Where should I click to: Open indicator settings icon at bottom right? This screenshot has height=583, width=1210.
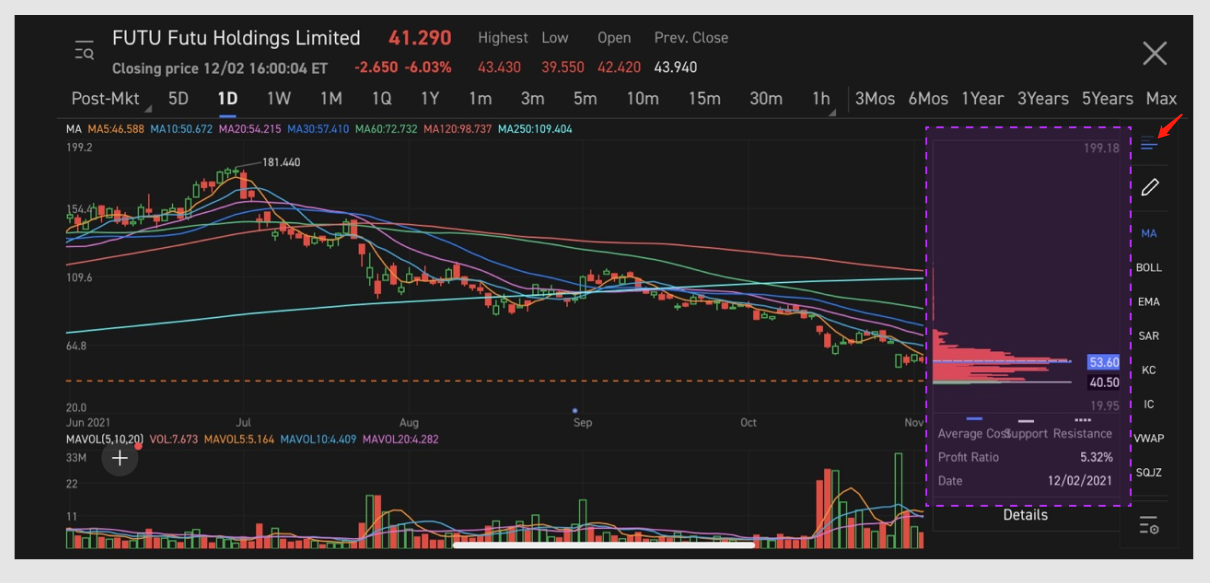tap(1149, 525)
